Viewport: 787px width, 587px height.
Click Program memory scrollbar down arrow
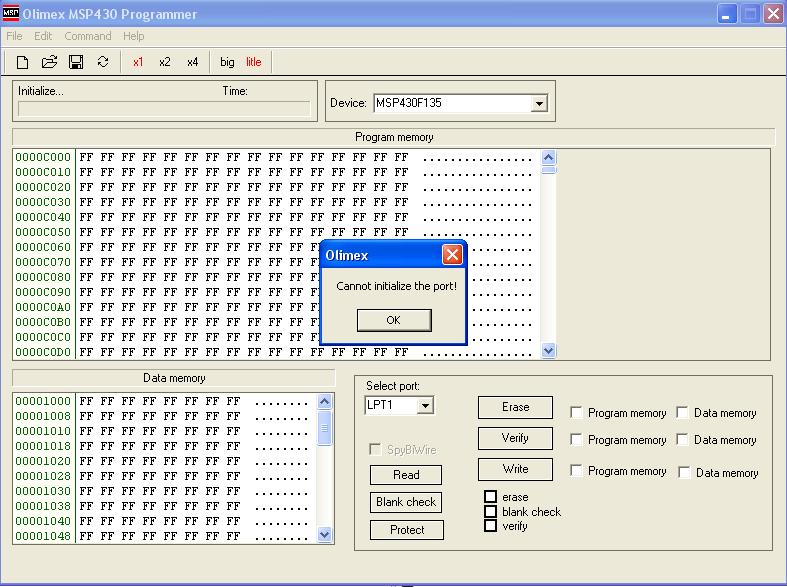point(549,350)
